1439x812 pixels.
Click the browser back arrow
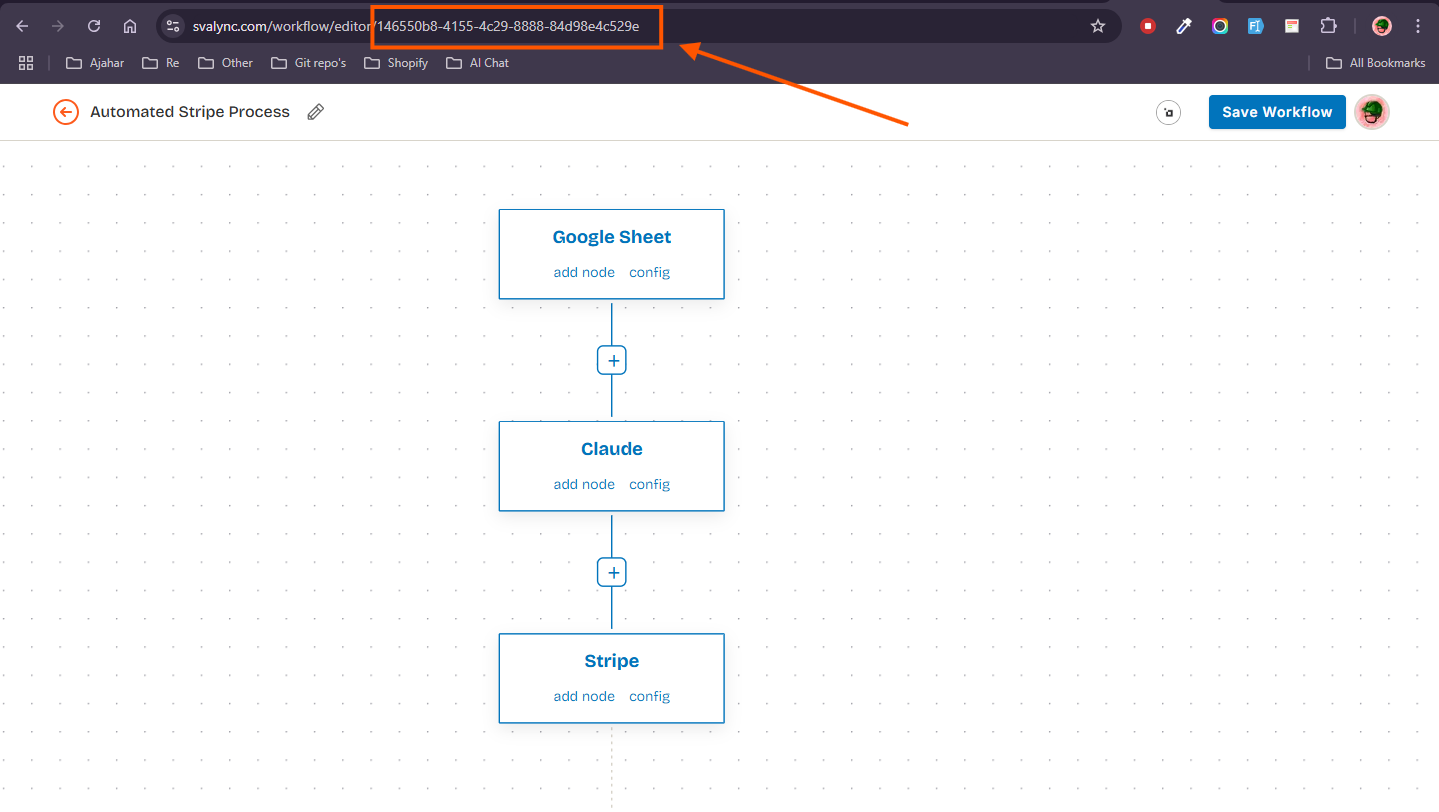coord(22,26)
